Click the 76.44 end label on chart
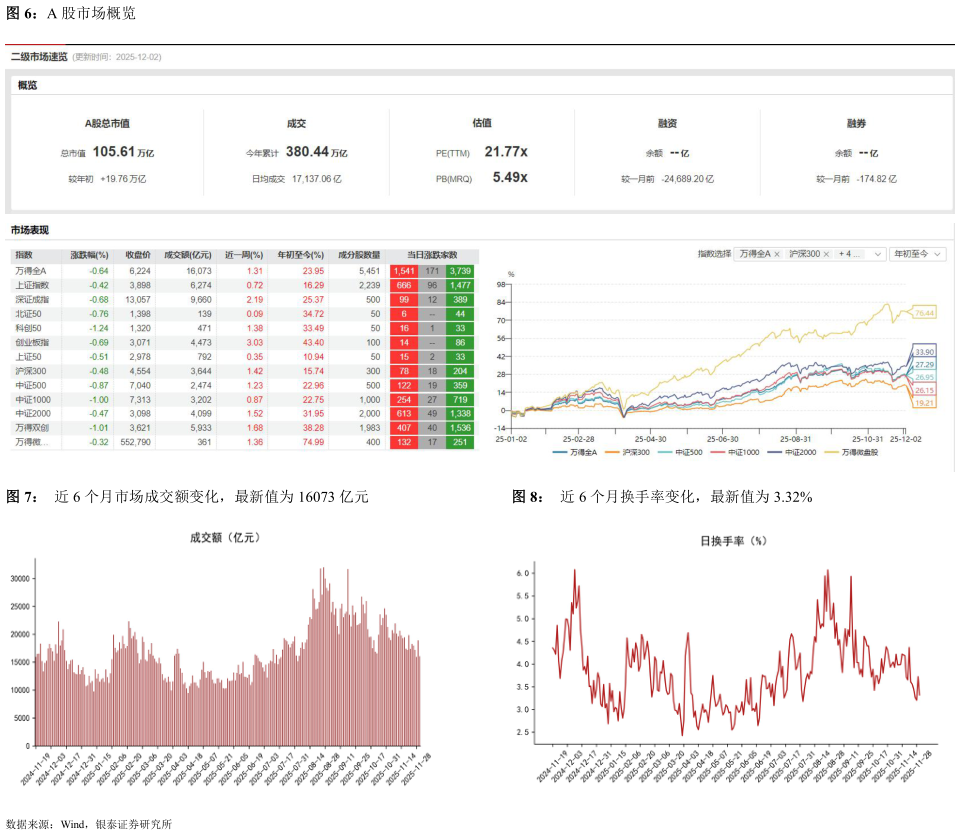 [924, 313]
